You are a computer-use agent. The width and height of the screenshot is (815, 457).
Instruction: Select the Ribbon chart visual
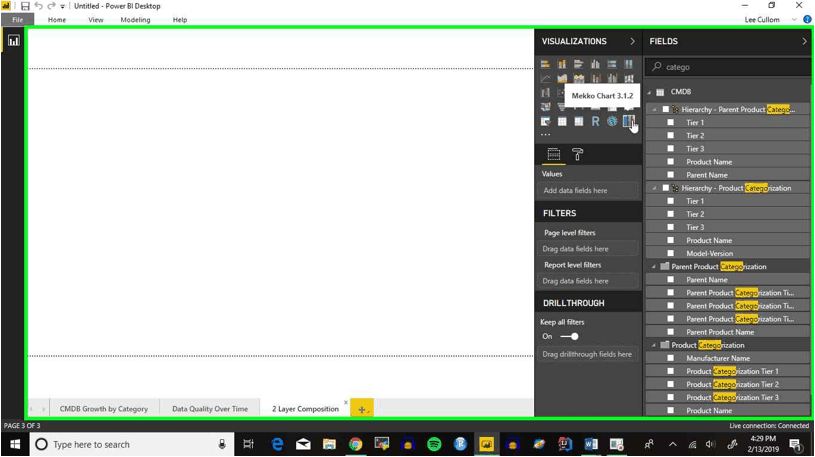pyautogui.click(x=629, y=79)
